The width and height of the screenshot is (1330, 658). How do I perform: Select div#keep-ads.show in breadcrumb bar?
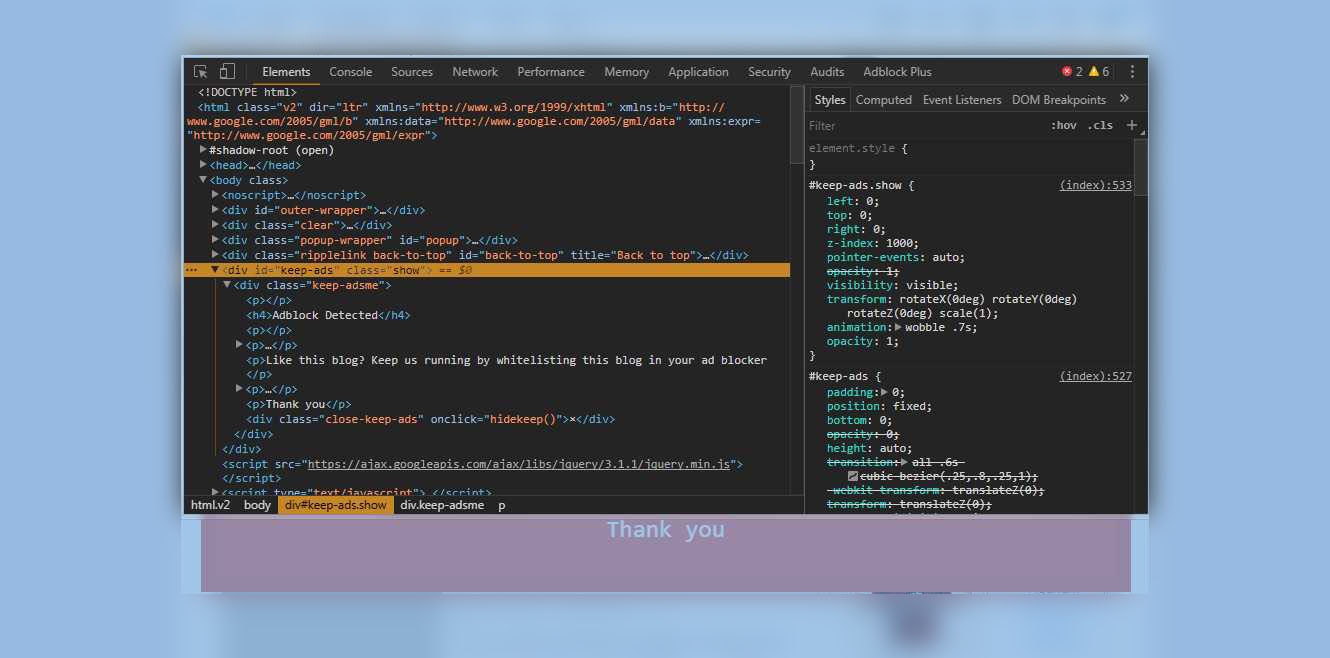tap(335, 505)
